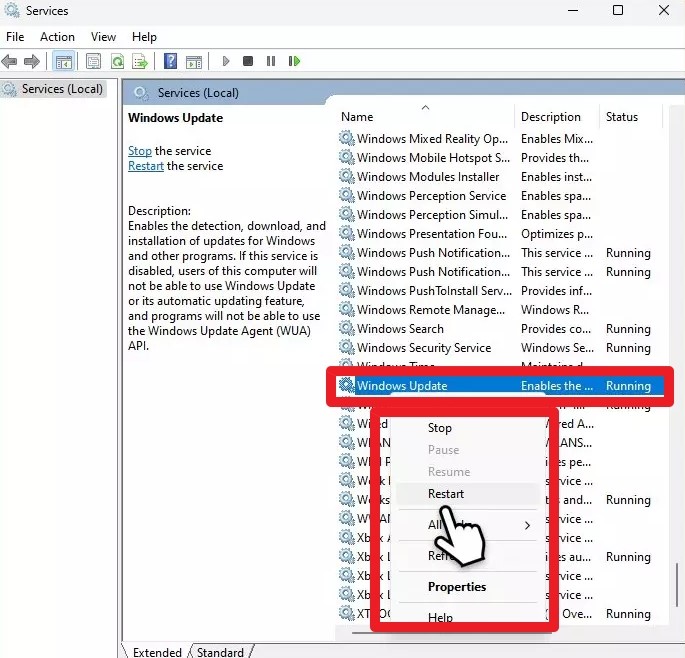Switch to the Extended tab

[x=157, y=651]
